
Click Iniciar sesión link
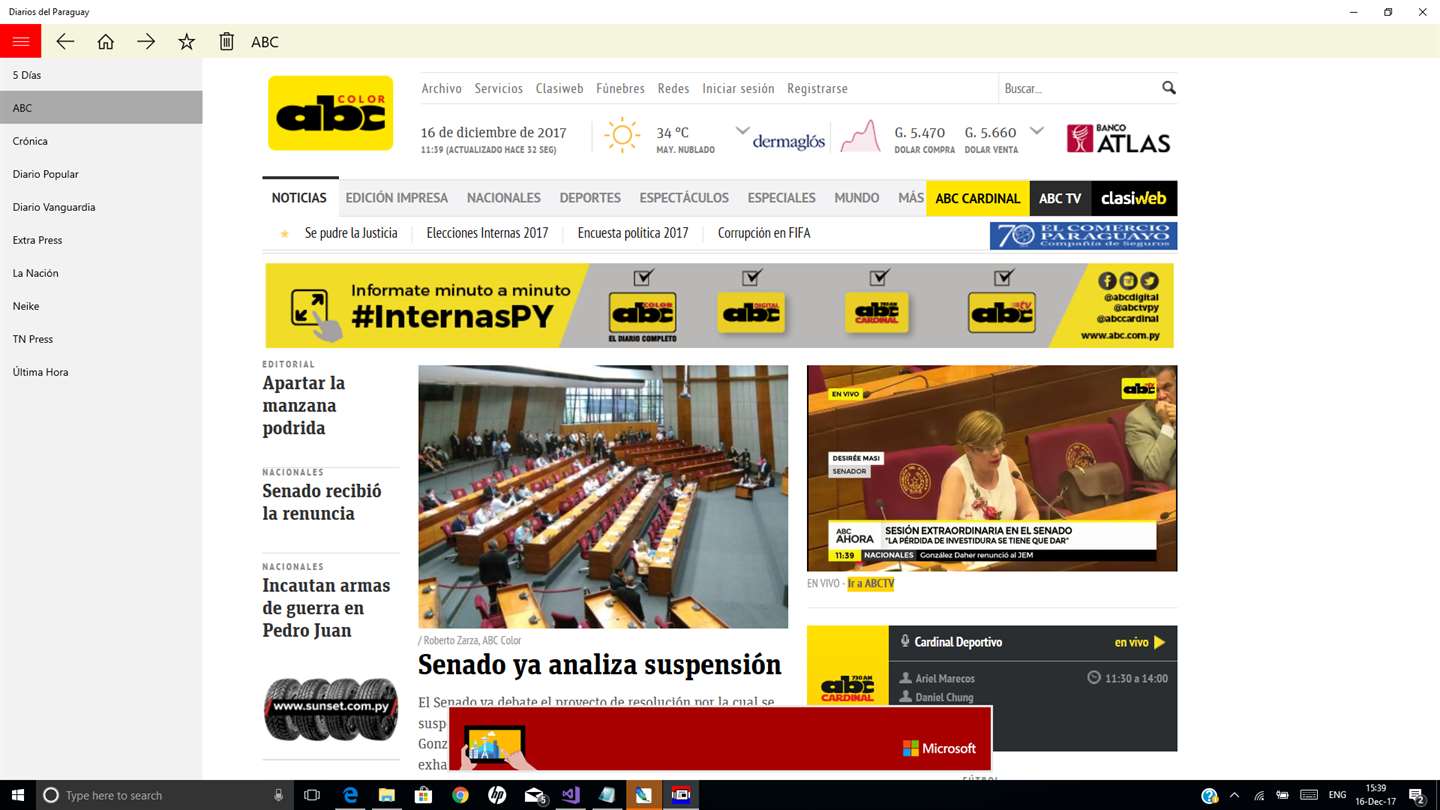pos(738,88)
